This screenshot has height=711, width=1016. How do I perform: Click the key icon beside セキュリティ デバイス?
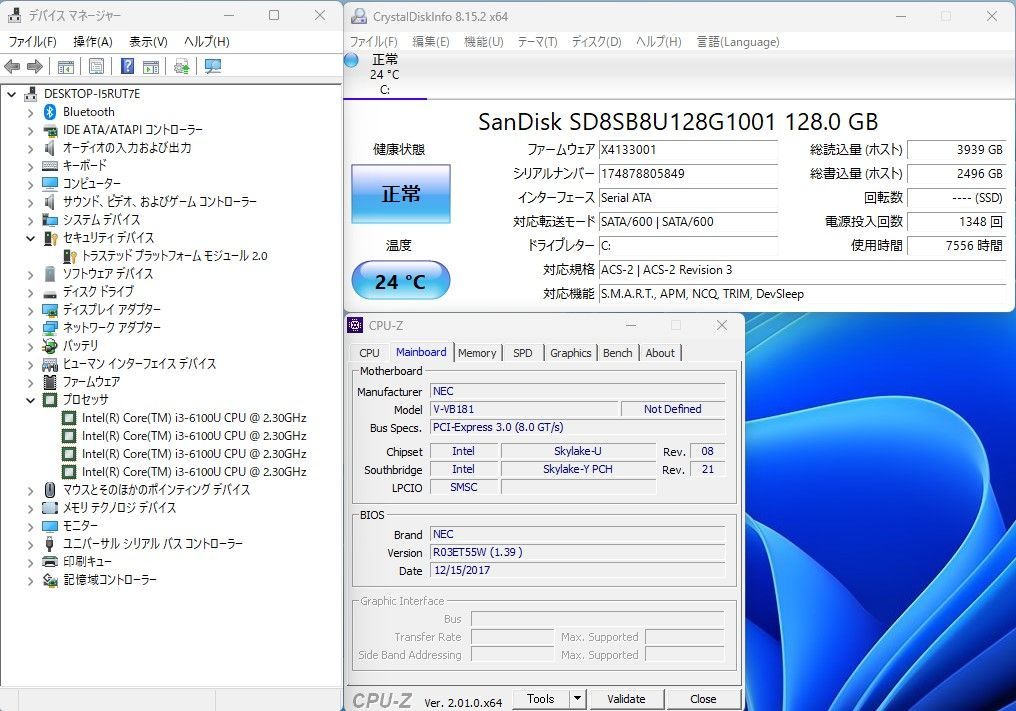click(50, 238)
